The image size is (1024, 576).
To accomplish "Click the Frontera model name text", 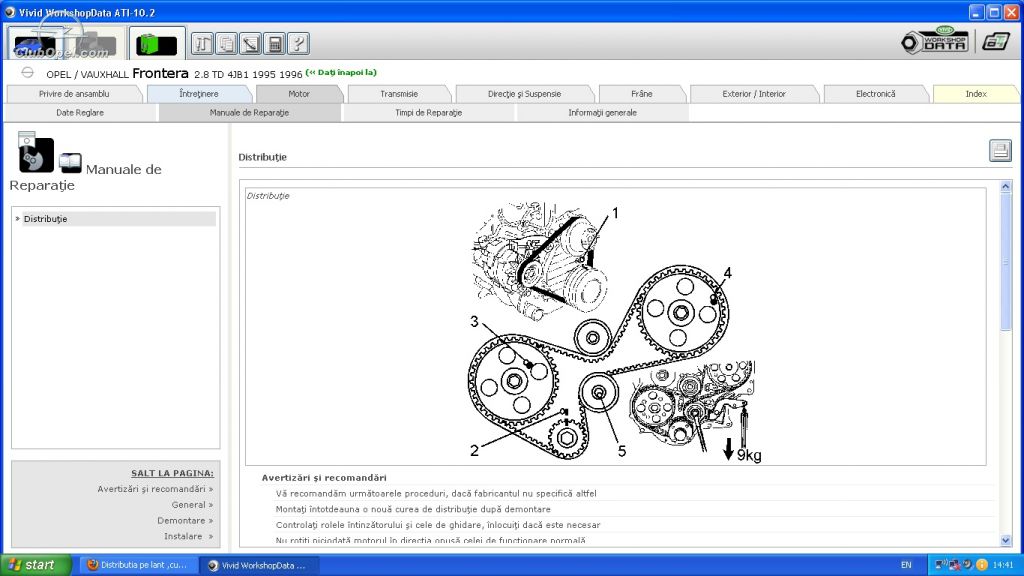I will (x=160, y=73).
